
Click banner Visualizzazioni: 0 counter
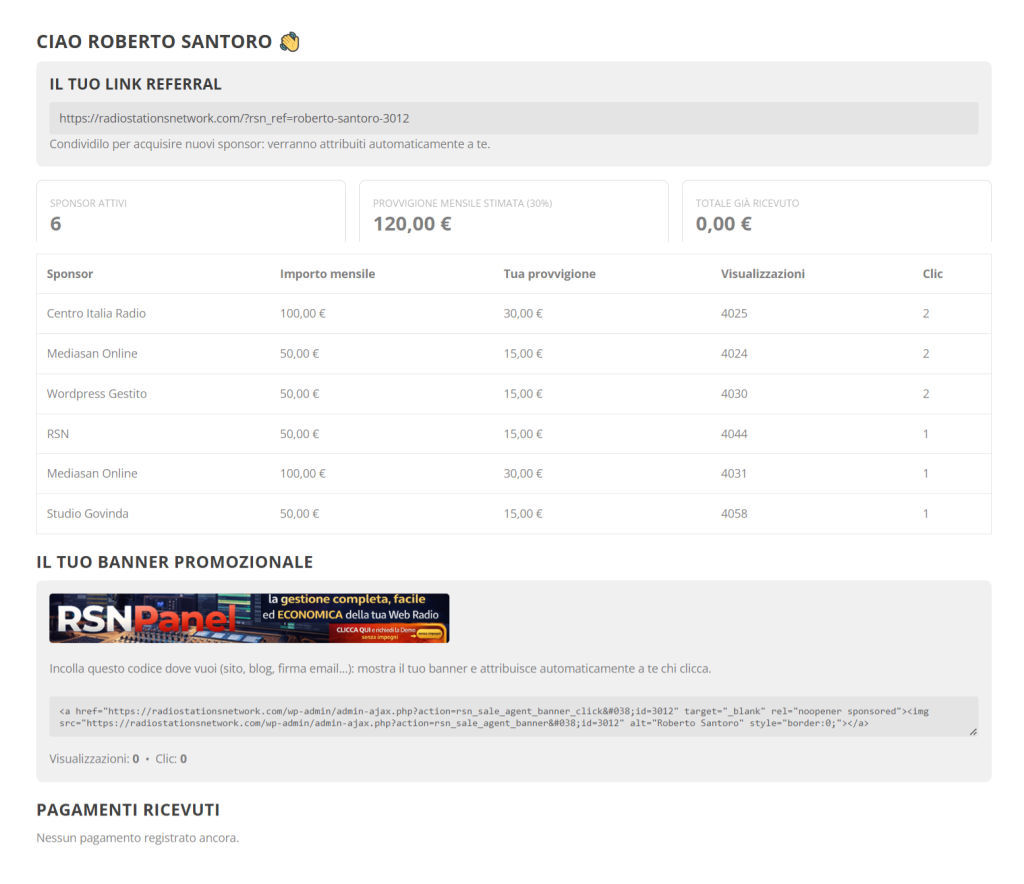pos(94,759)
